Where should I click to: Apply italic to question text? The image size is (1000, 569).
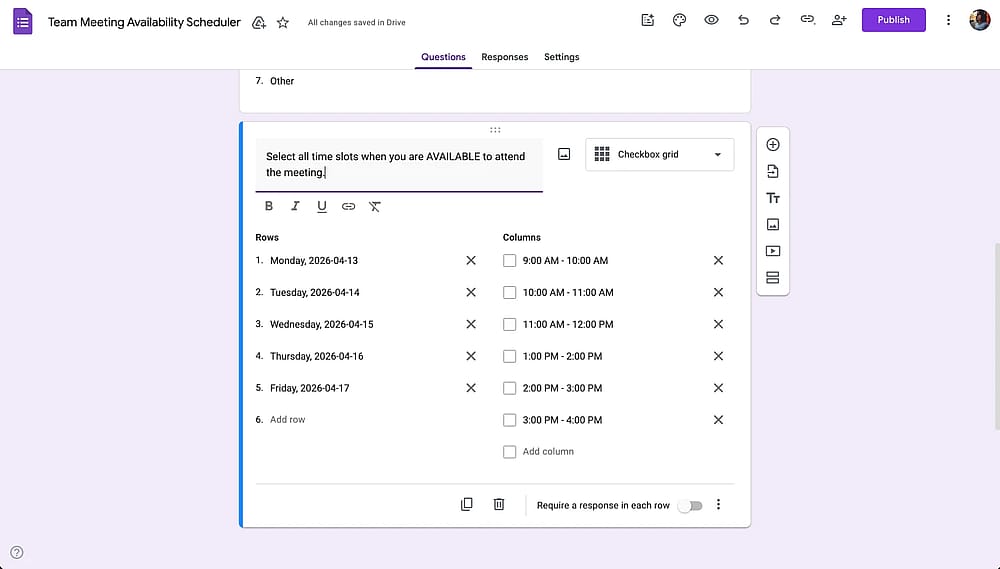point(295,206)
